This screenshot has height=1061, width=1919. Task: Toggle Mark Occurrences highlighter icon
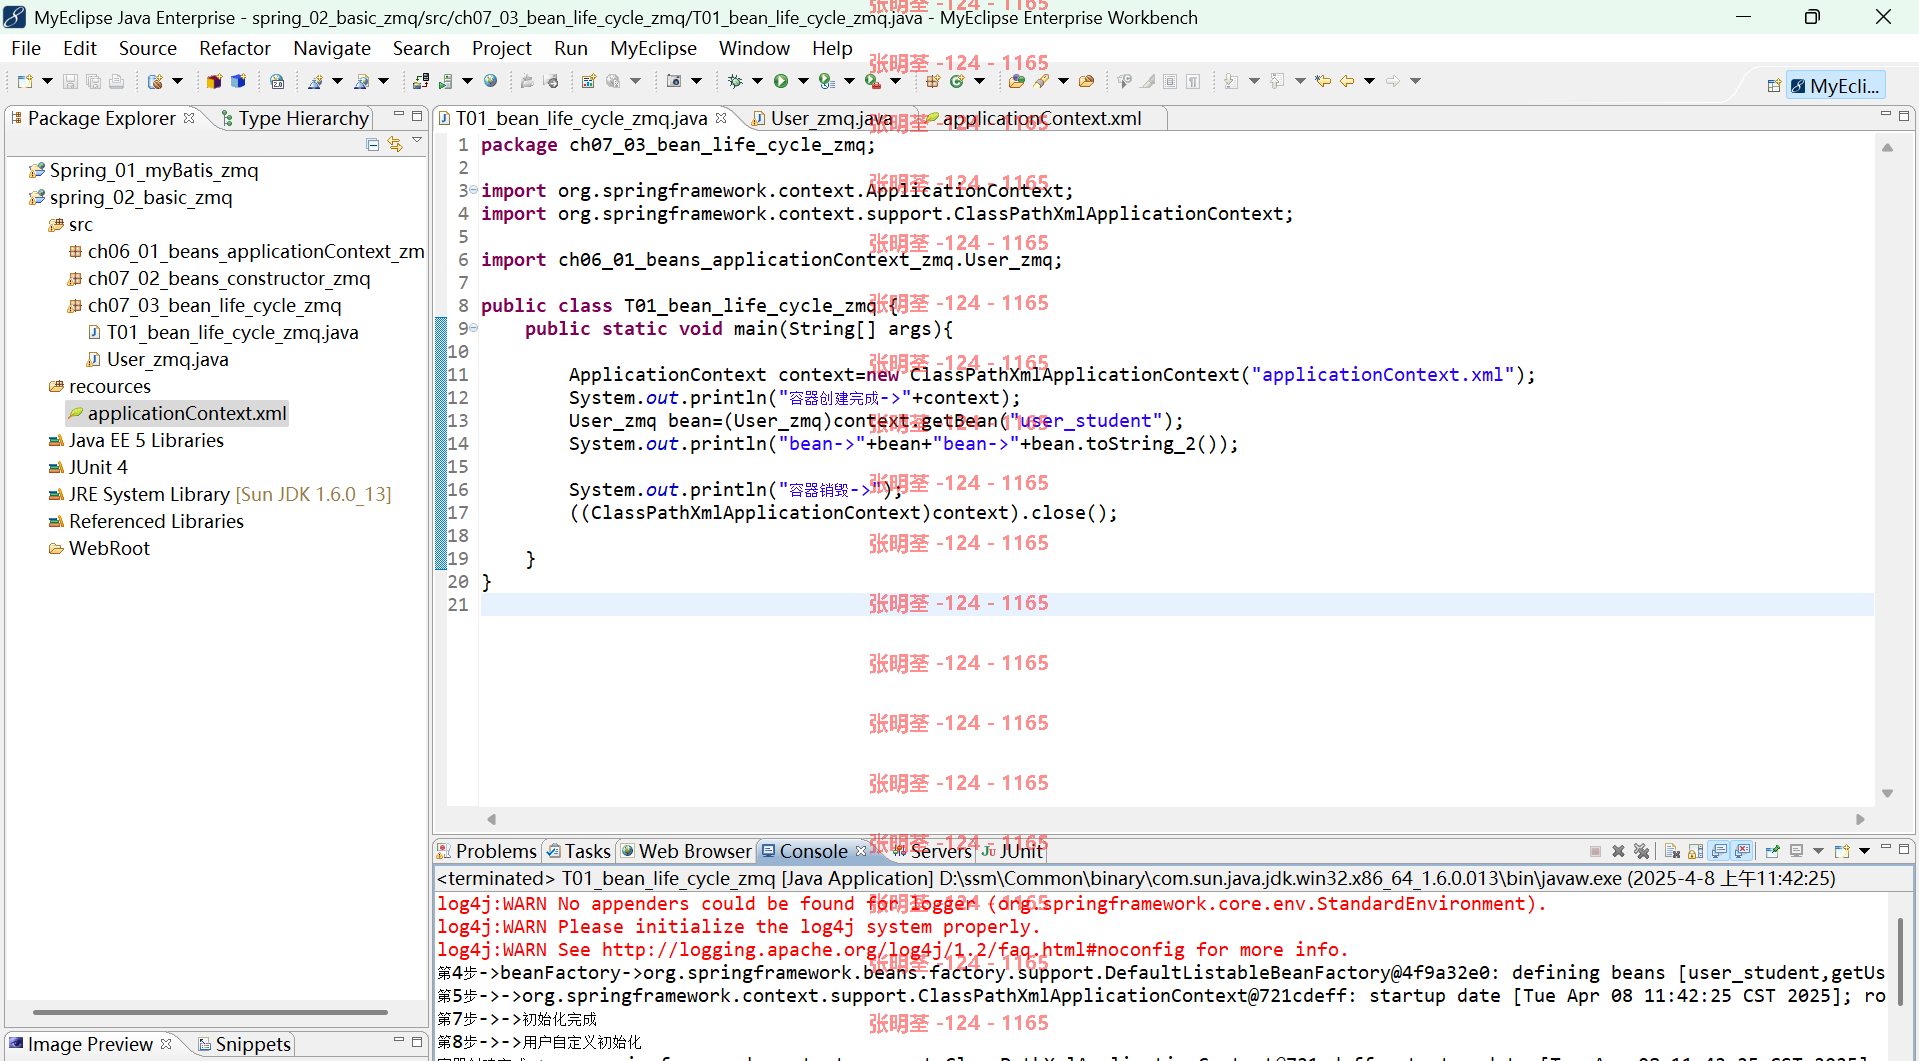(x=1147, y=81)
